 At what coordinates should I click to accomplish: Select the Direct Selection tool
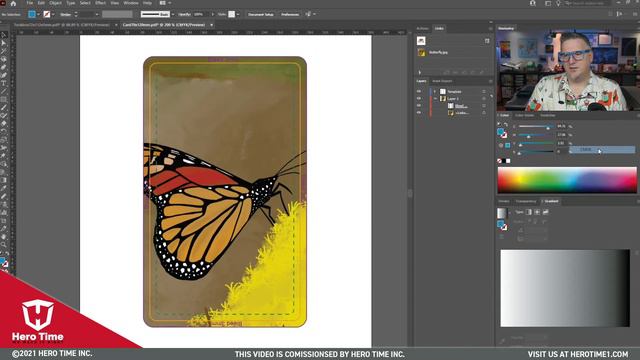point(4,43)
